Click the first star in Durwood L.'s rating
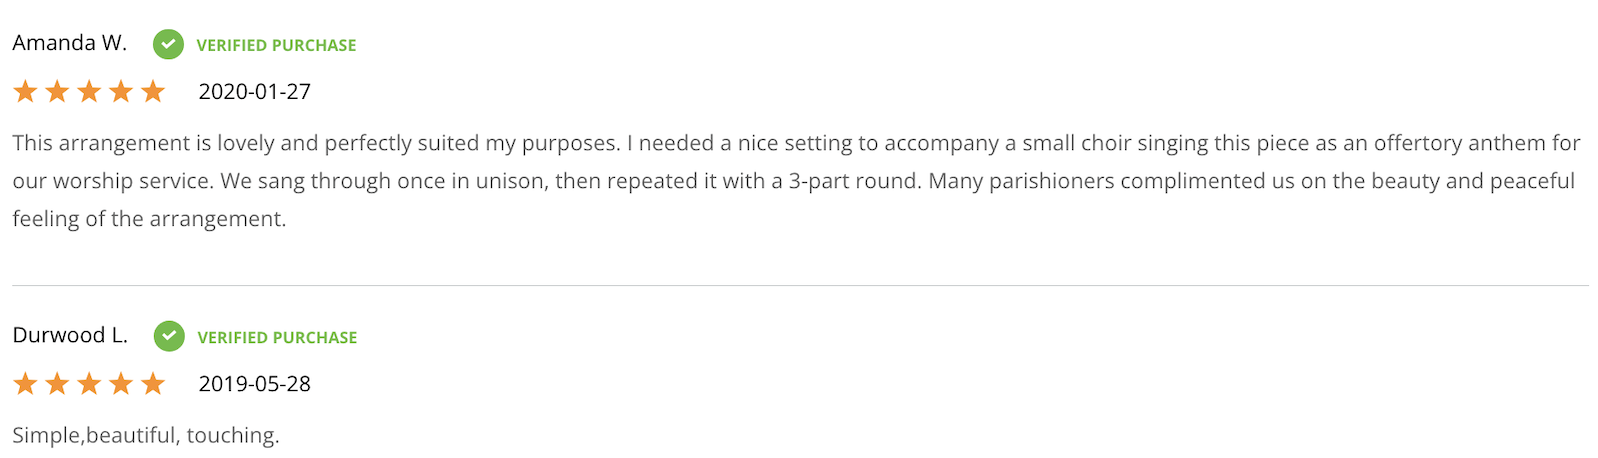The width and height of the screenshot is (1598, 458). tap(25, 384)
